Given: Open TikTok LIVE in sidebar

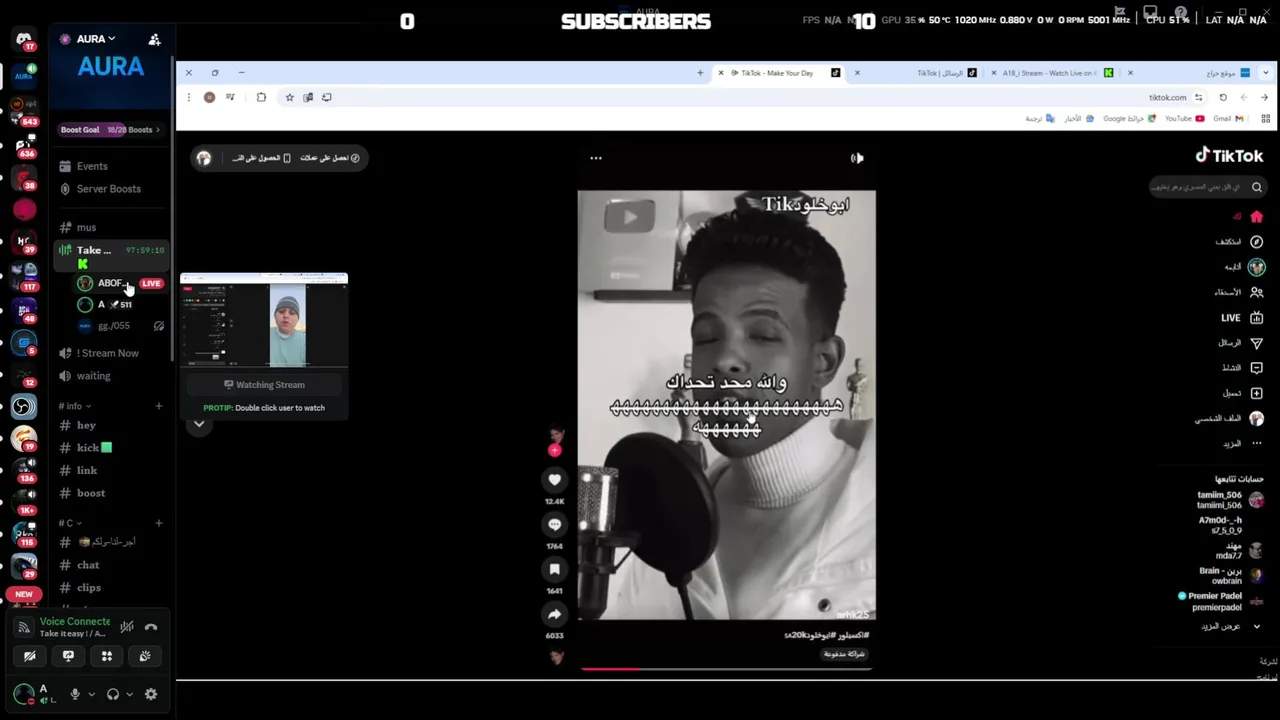Looking at the screenshot, I should pyautogui.click(x=1242, y=318).
